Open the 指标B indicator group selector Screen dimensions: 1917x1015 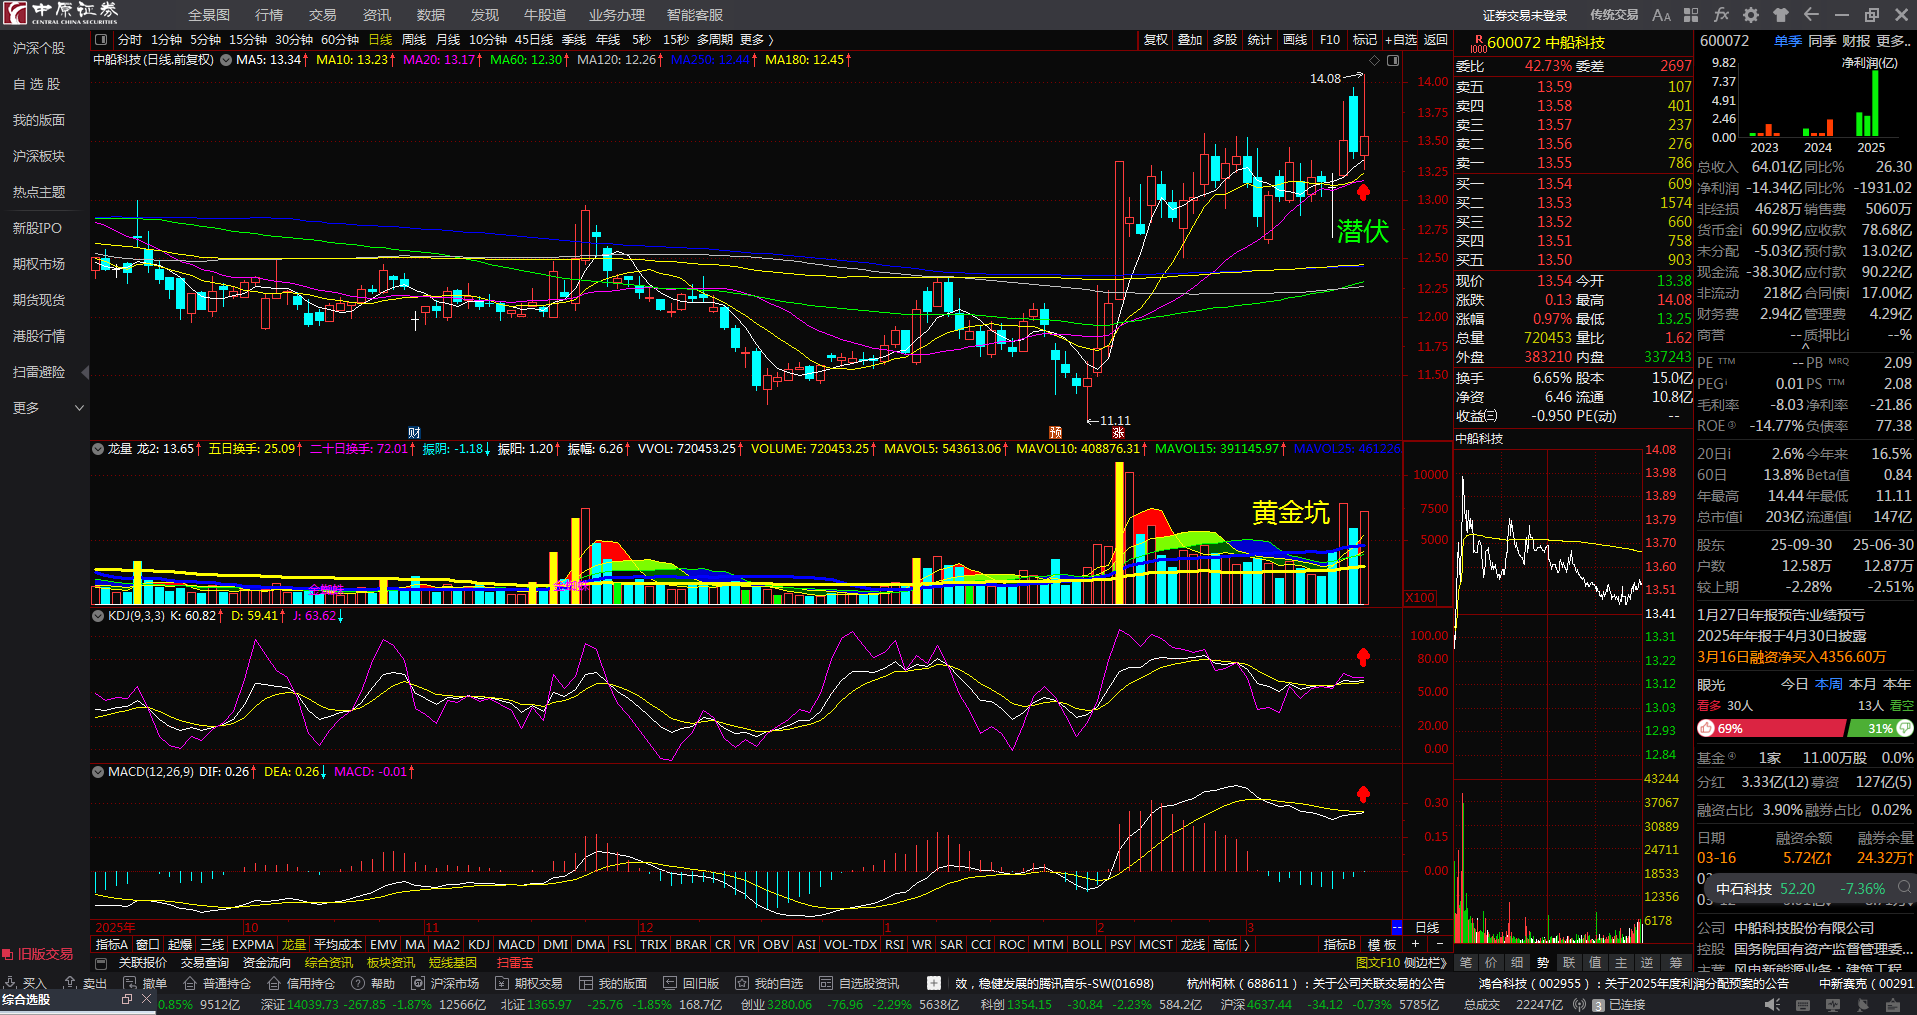pos(1340,944)
